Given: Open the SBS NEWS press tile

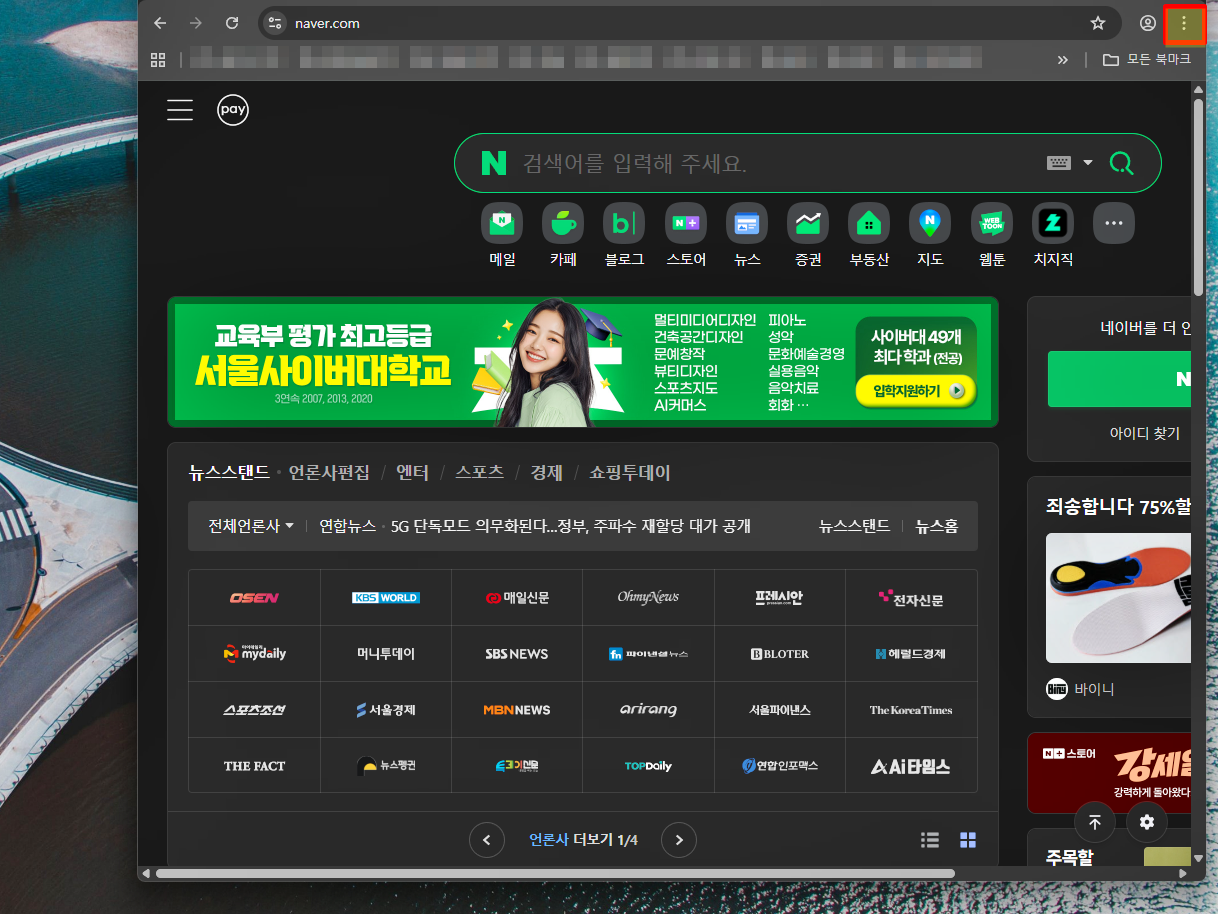Looking at the screenshot, I should pyautogui.click(x=517, y=654).
